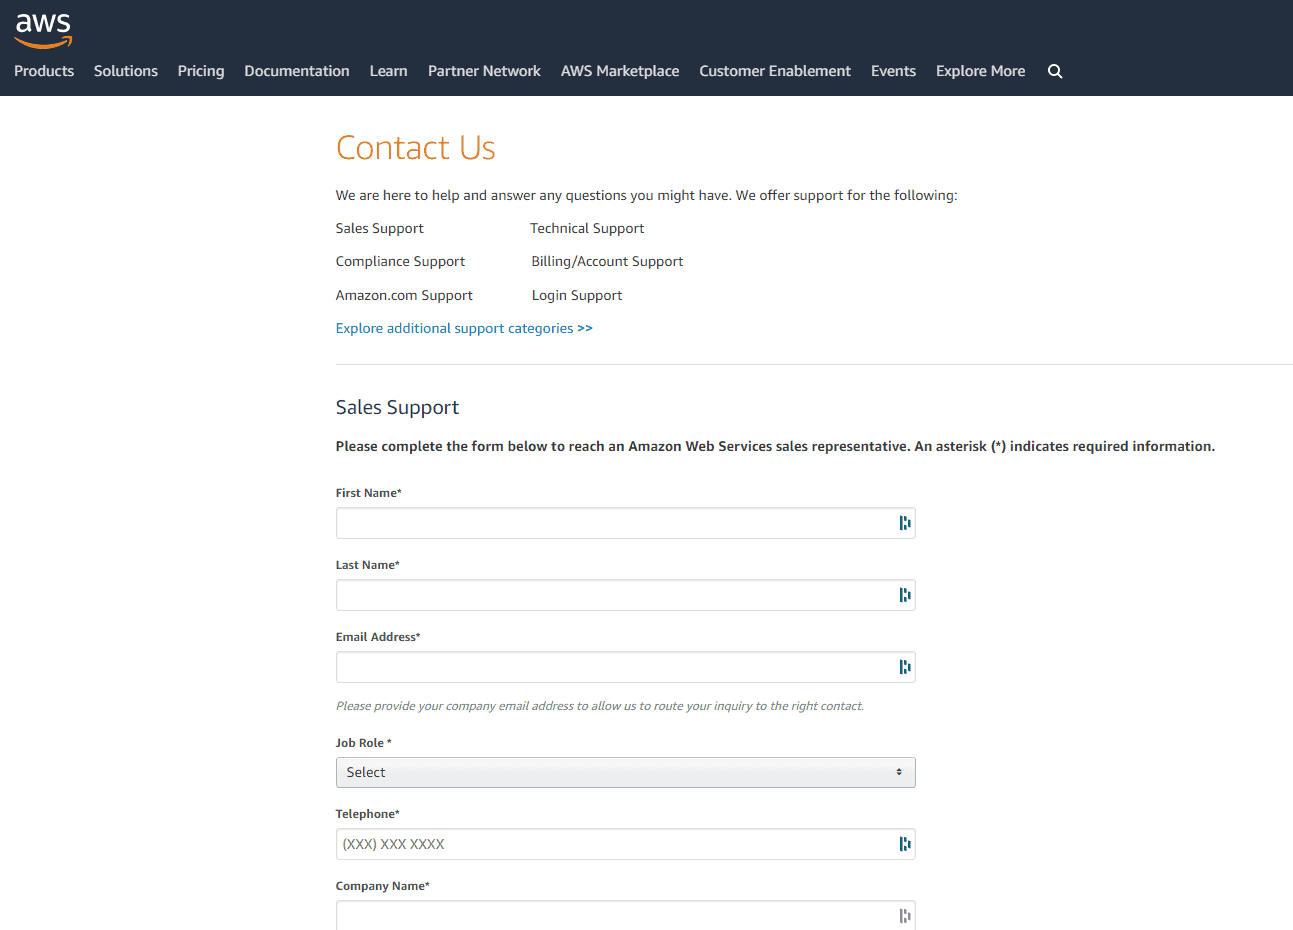Select the Billing/Account Support option

(607, 261)
